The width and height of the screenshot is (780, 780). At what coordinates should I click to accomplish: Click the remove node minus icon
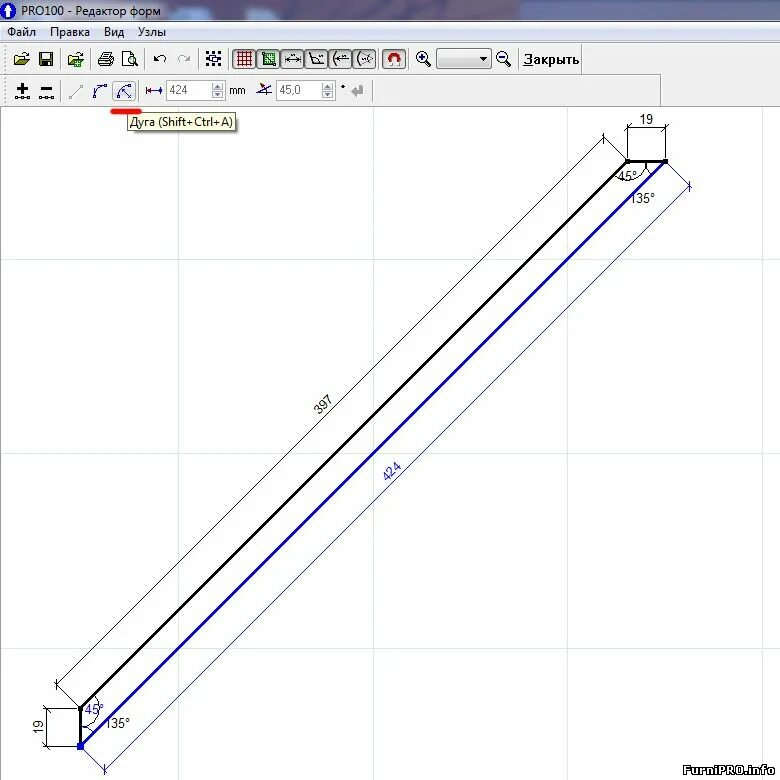(x=46, y=91)
